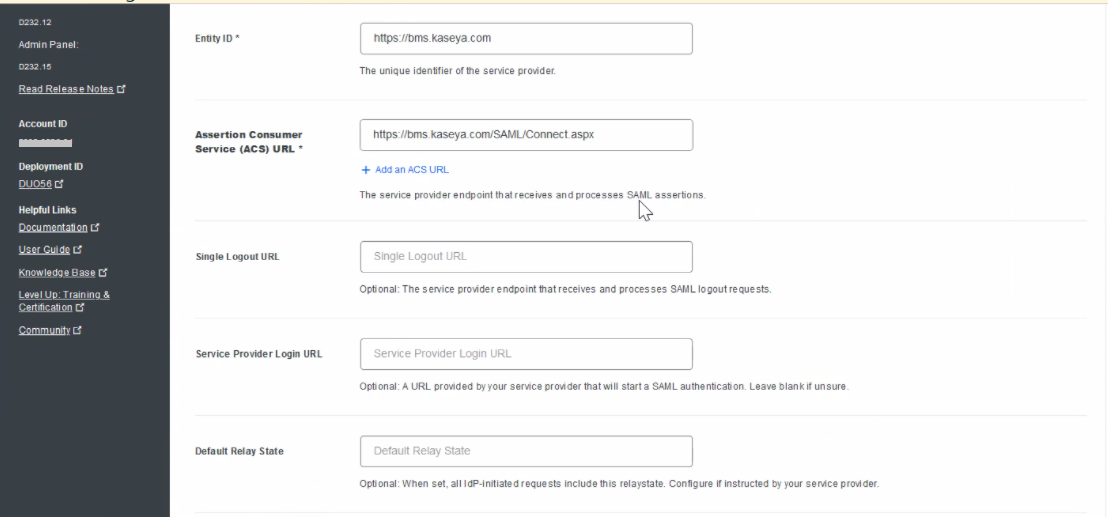Click the Assertion Consumer Service URL field

525,135
